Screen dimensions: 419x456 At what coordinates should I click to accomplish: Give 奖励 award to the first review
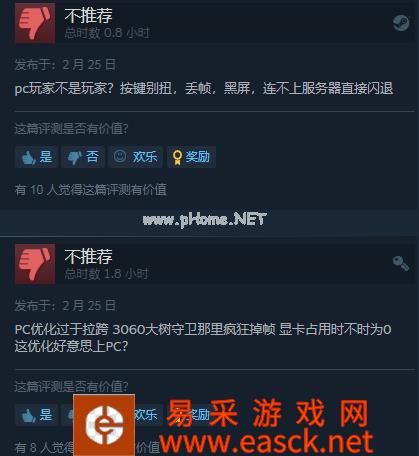191,157
